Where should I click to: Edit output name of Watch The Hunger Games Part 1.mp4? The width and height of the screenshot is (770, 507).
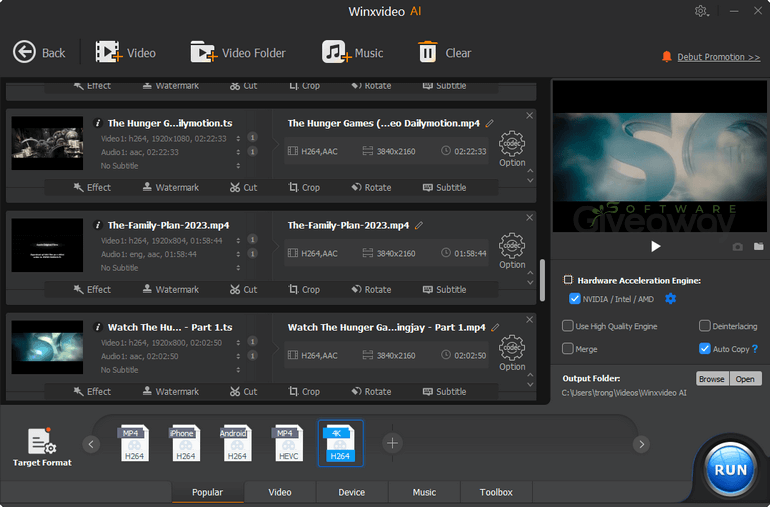coord(495,328)
